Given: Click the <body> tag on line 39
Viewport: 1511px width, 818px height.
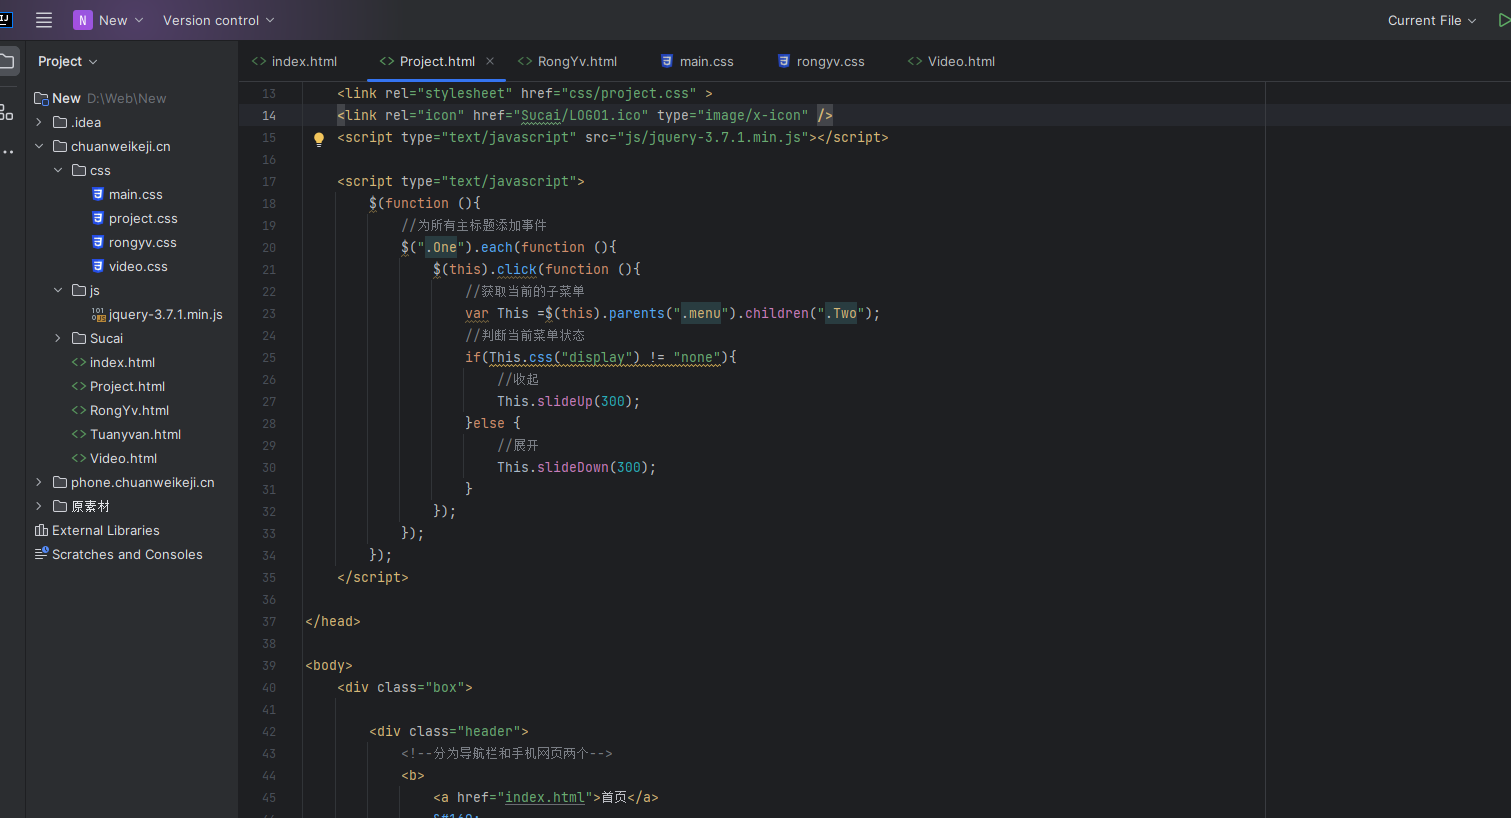Looking at the screenshot, I should click(x=329, y=665).
